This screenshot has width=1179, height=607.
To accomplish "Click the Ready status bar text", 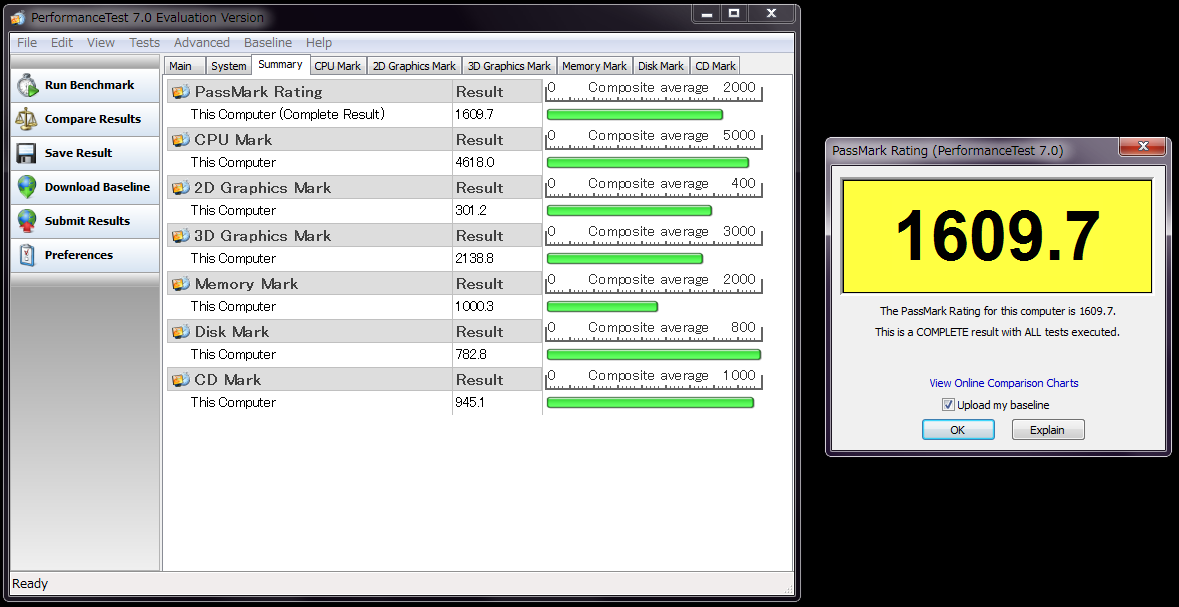I will pyautogui.click(x=30, y=584).
